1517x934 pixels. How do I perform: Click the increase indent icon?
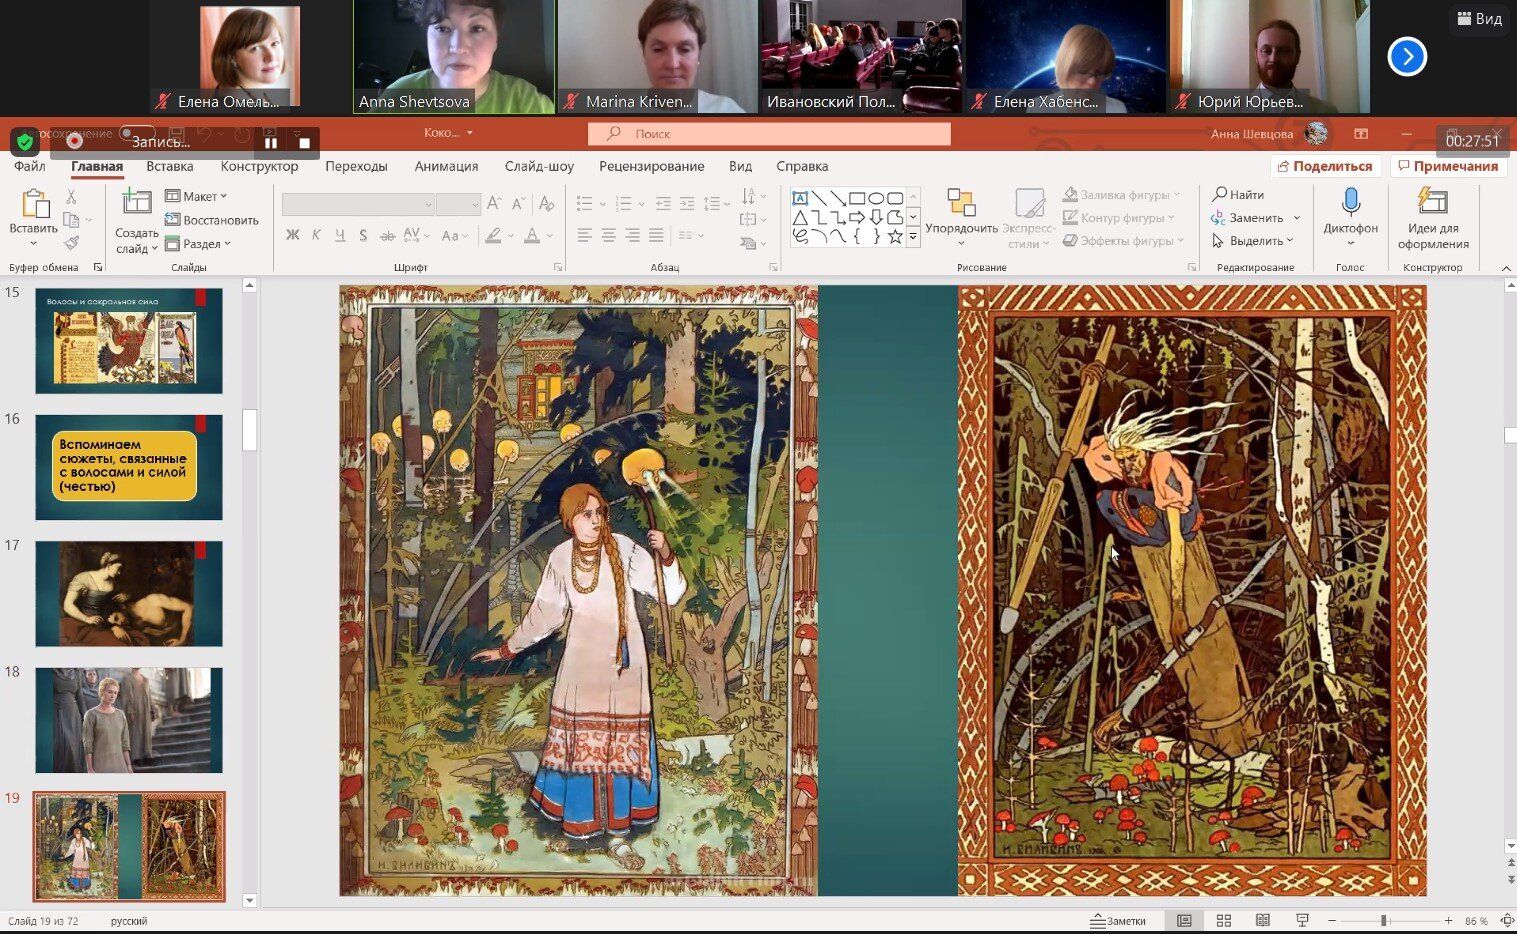coord(687,204)
